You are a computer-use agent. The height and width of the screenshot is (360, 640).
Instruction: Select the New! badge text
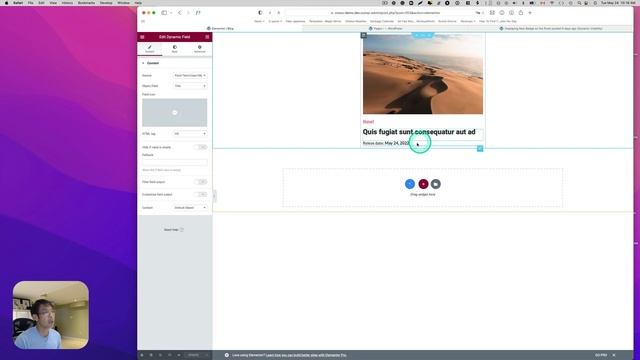click(368, 122)
